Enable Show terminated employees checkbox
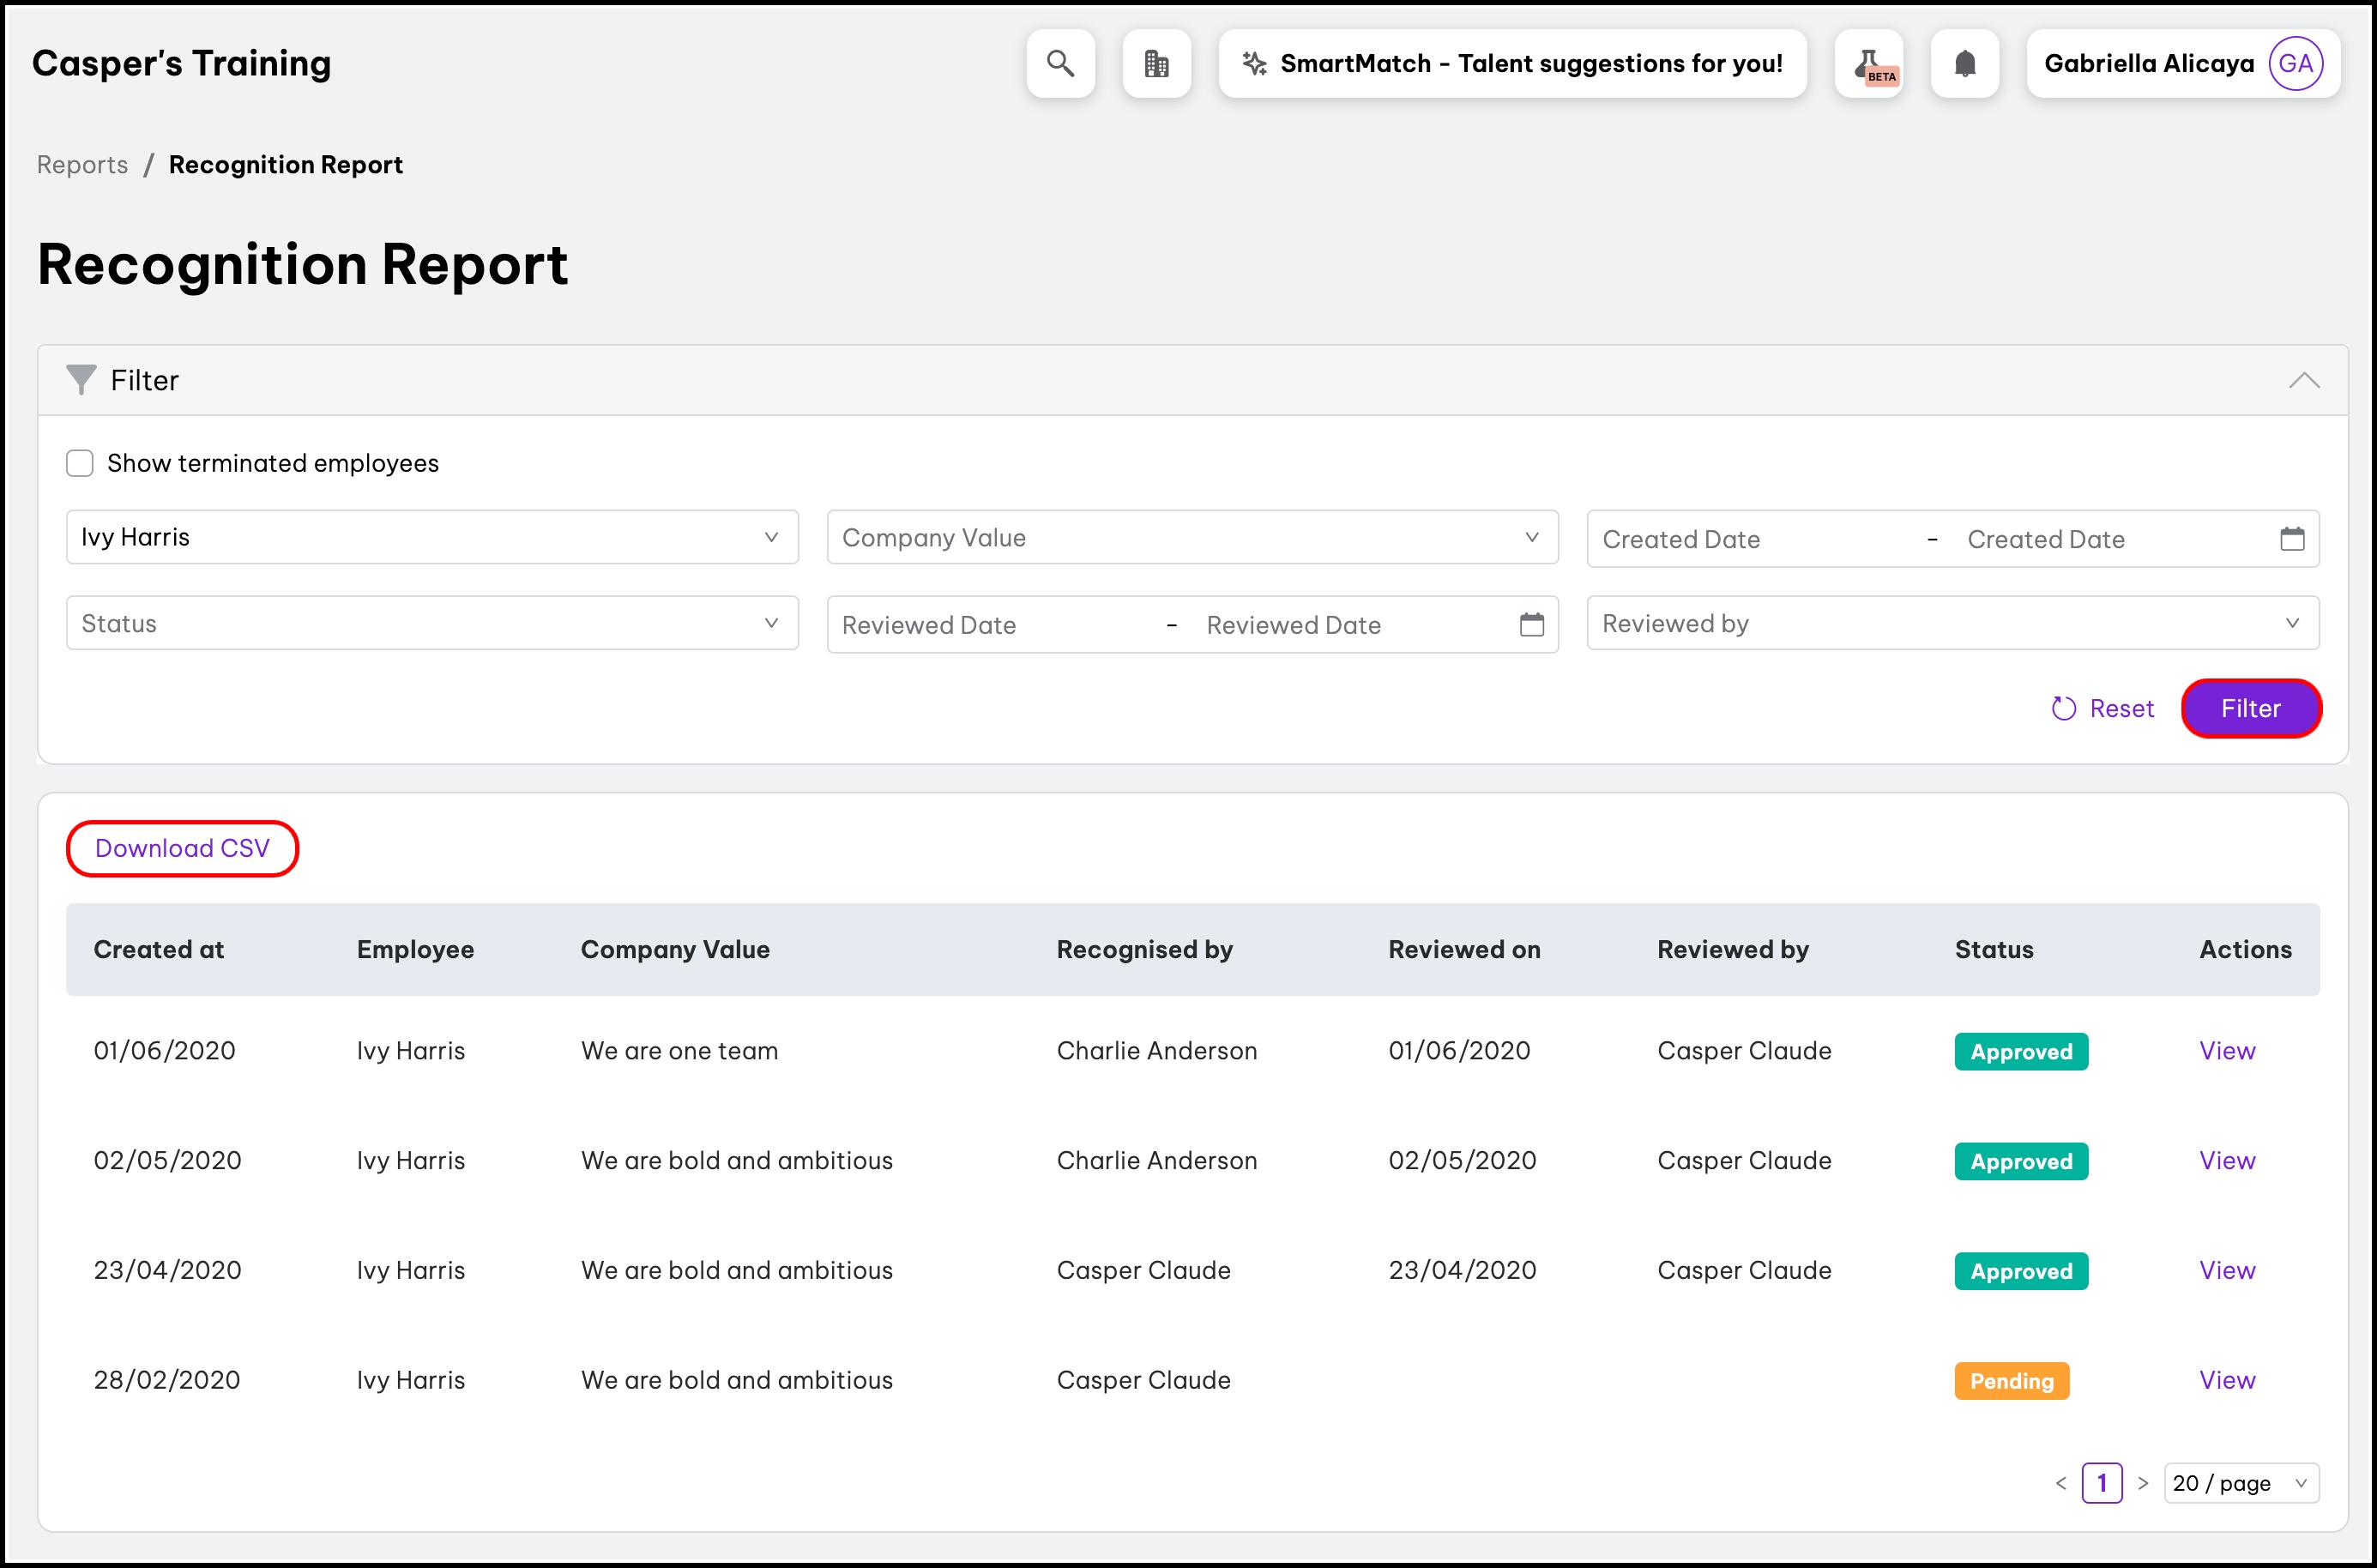The height and width of the screenshot is (1568, 2377). coord(80,463)
